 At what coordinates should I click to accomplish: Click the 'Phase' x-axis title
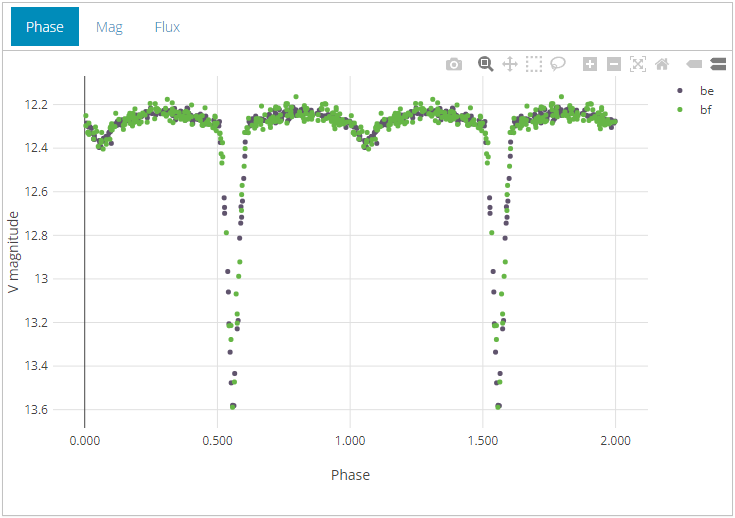pyautogui.click(x=350, y=475)
